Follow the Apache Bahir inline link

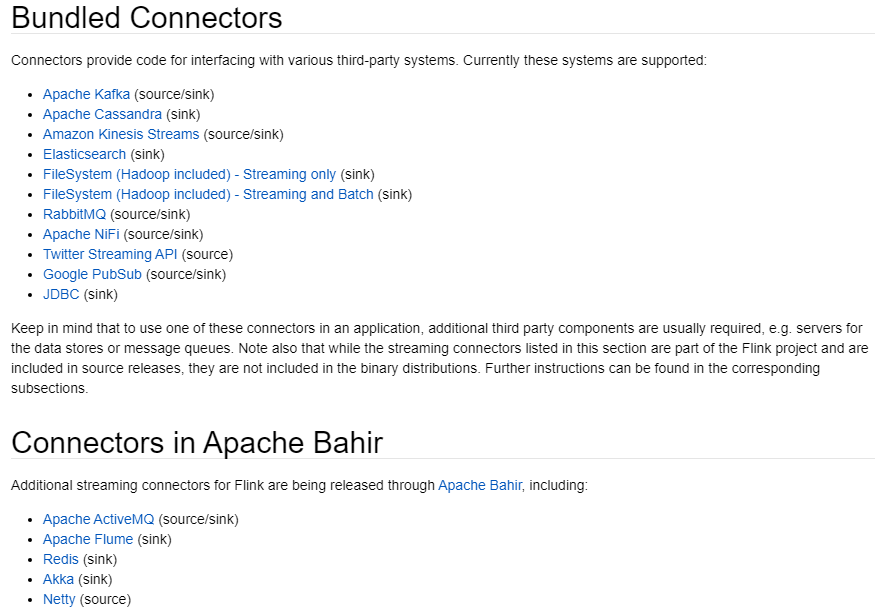tap(480, 485)
